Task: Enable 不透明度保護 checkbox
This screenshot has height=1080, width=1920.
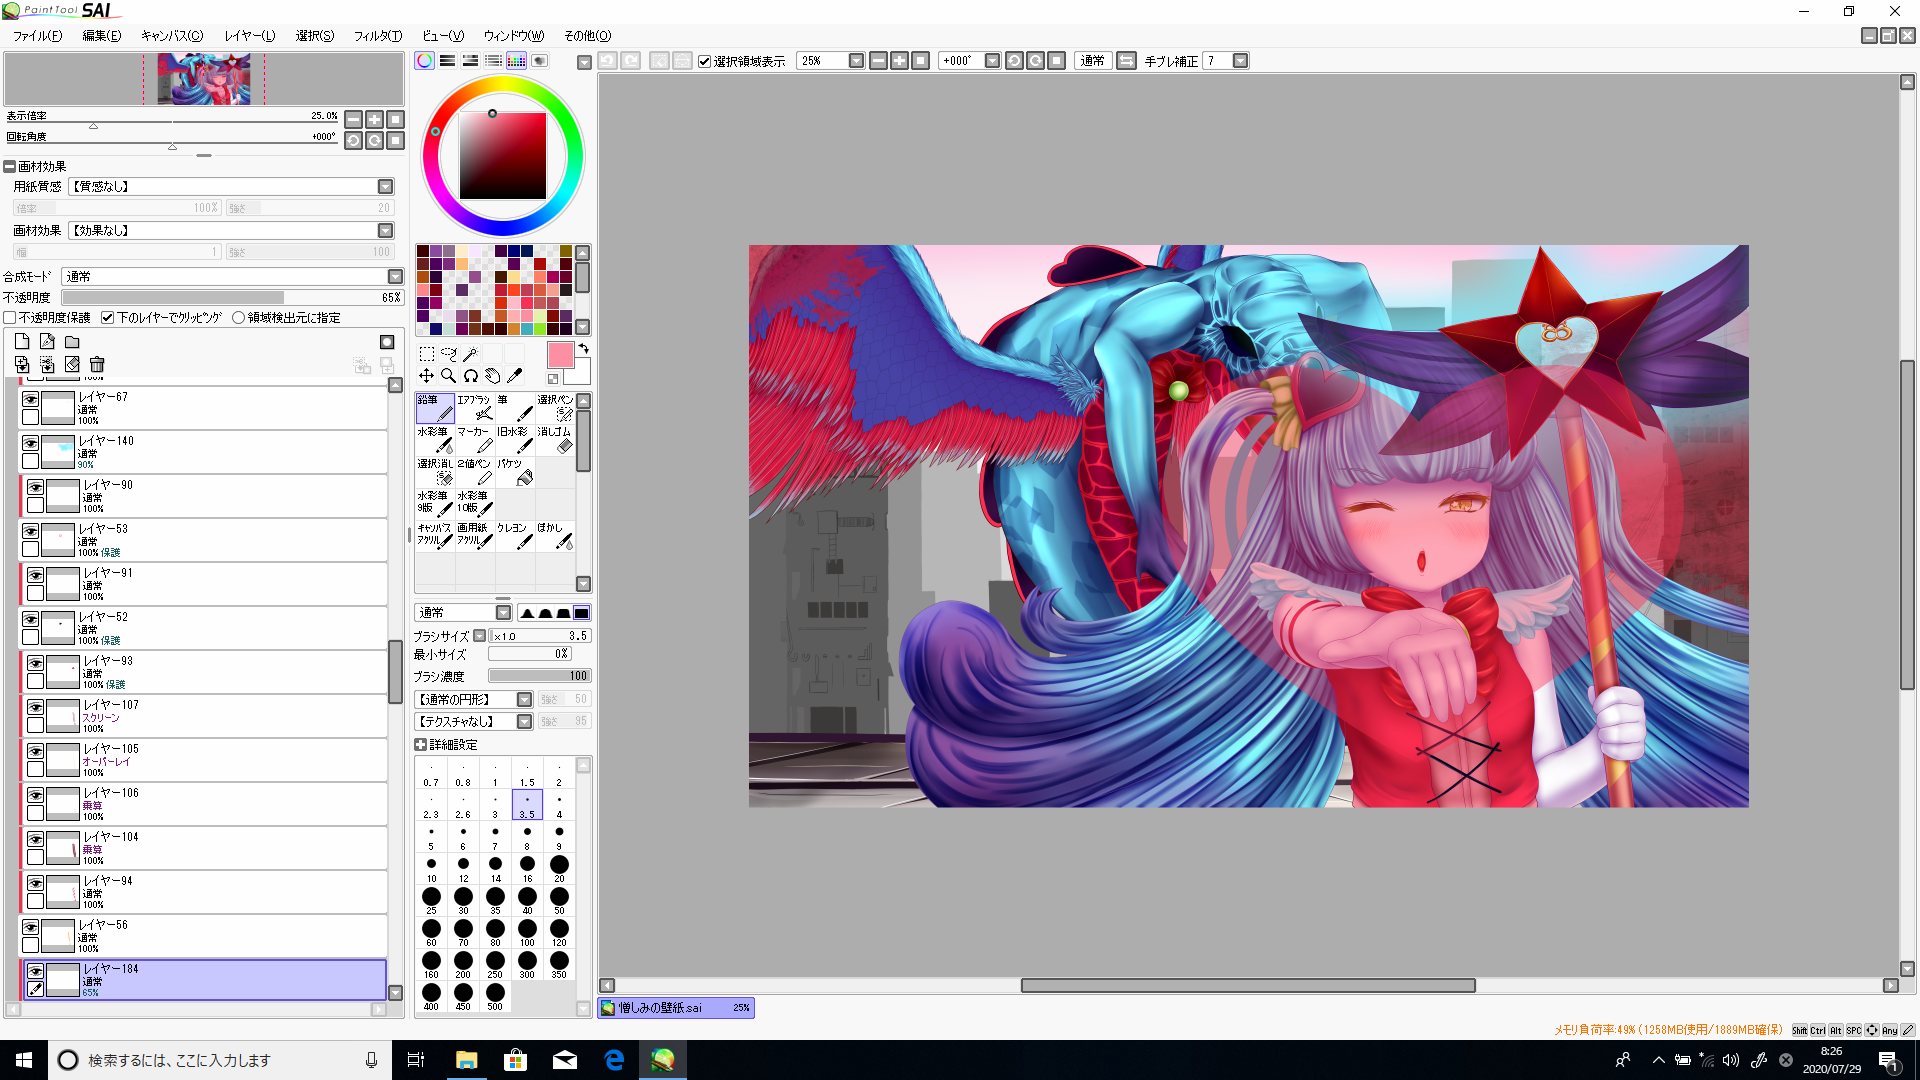Action: pyautogui.click(x=10, y=318)
